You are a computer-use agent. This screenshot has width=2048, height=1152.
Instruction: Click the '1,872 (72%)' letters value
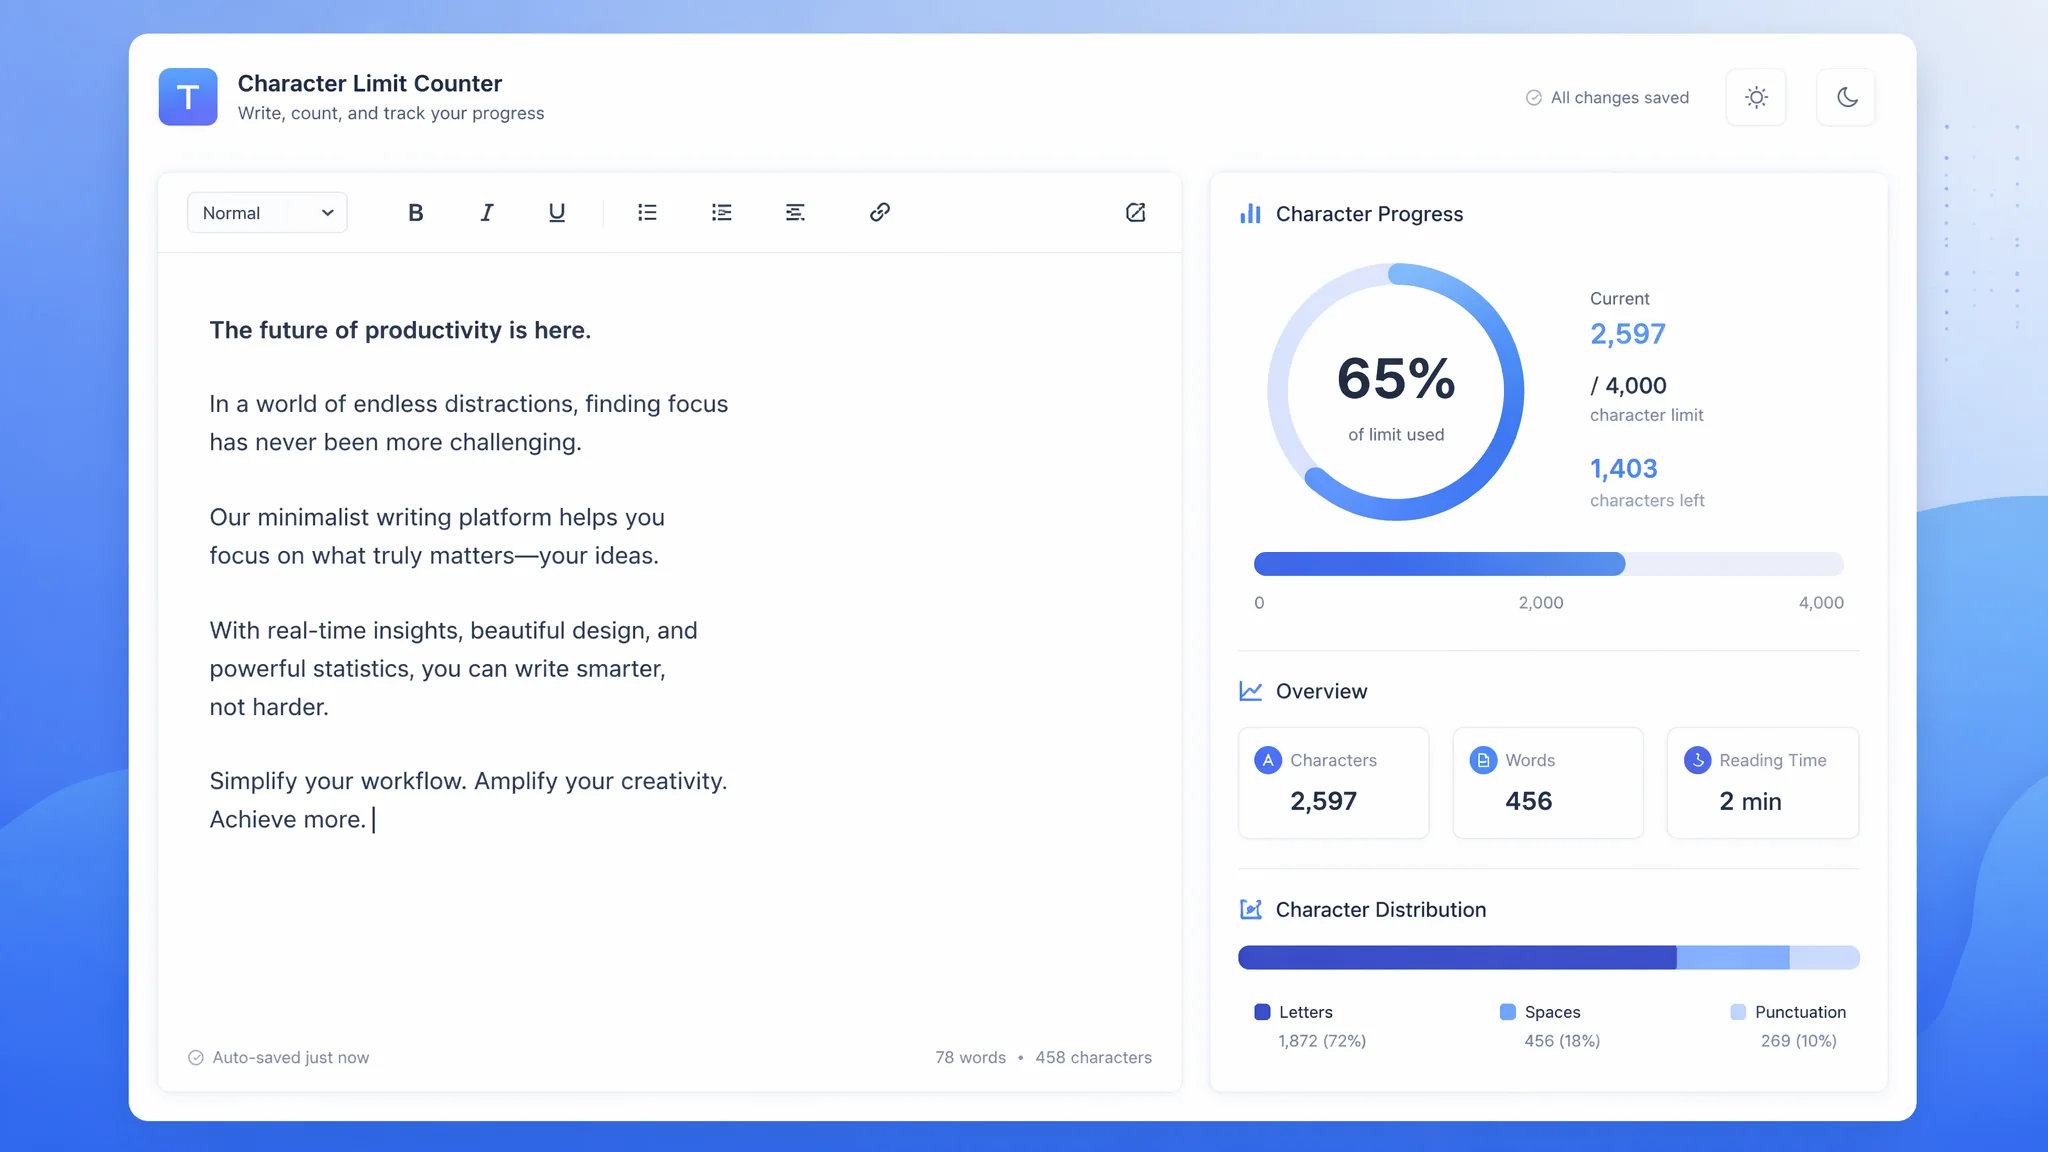point(1322,1041)
